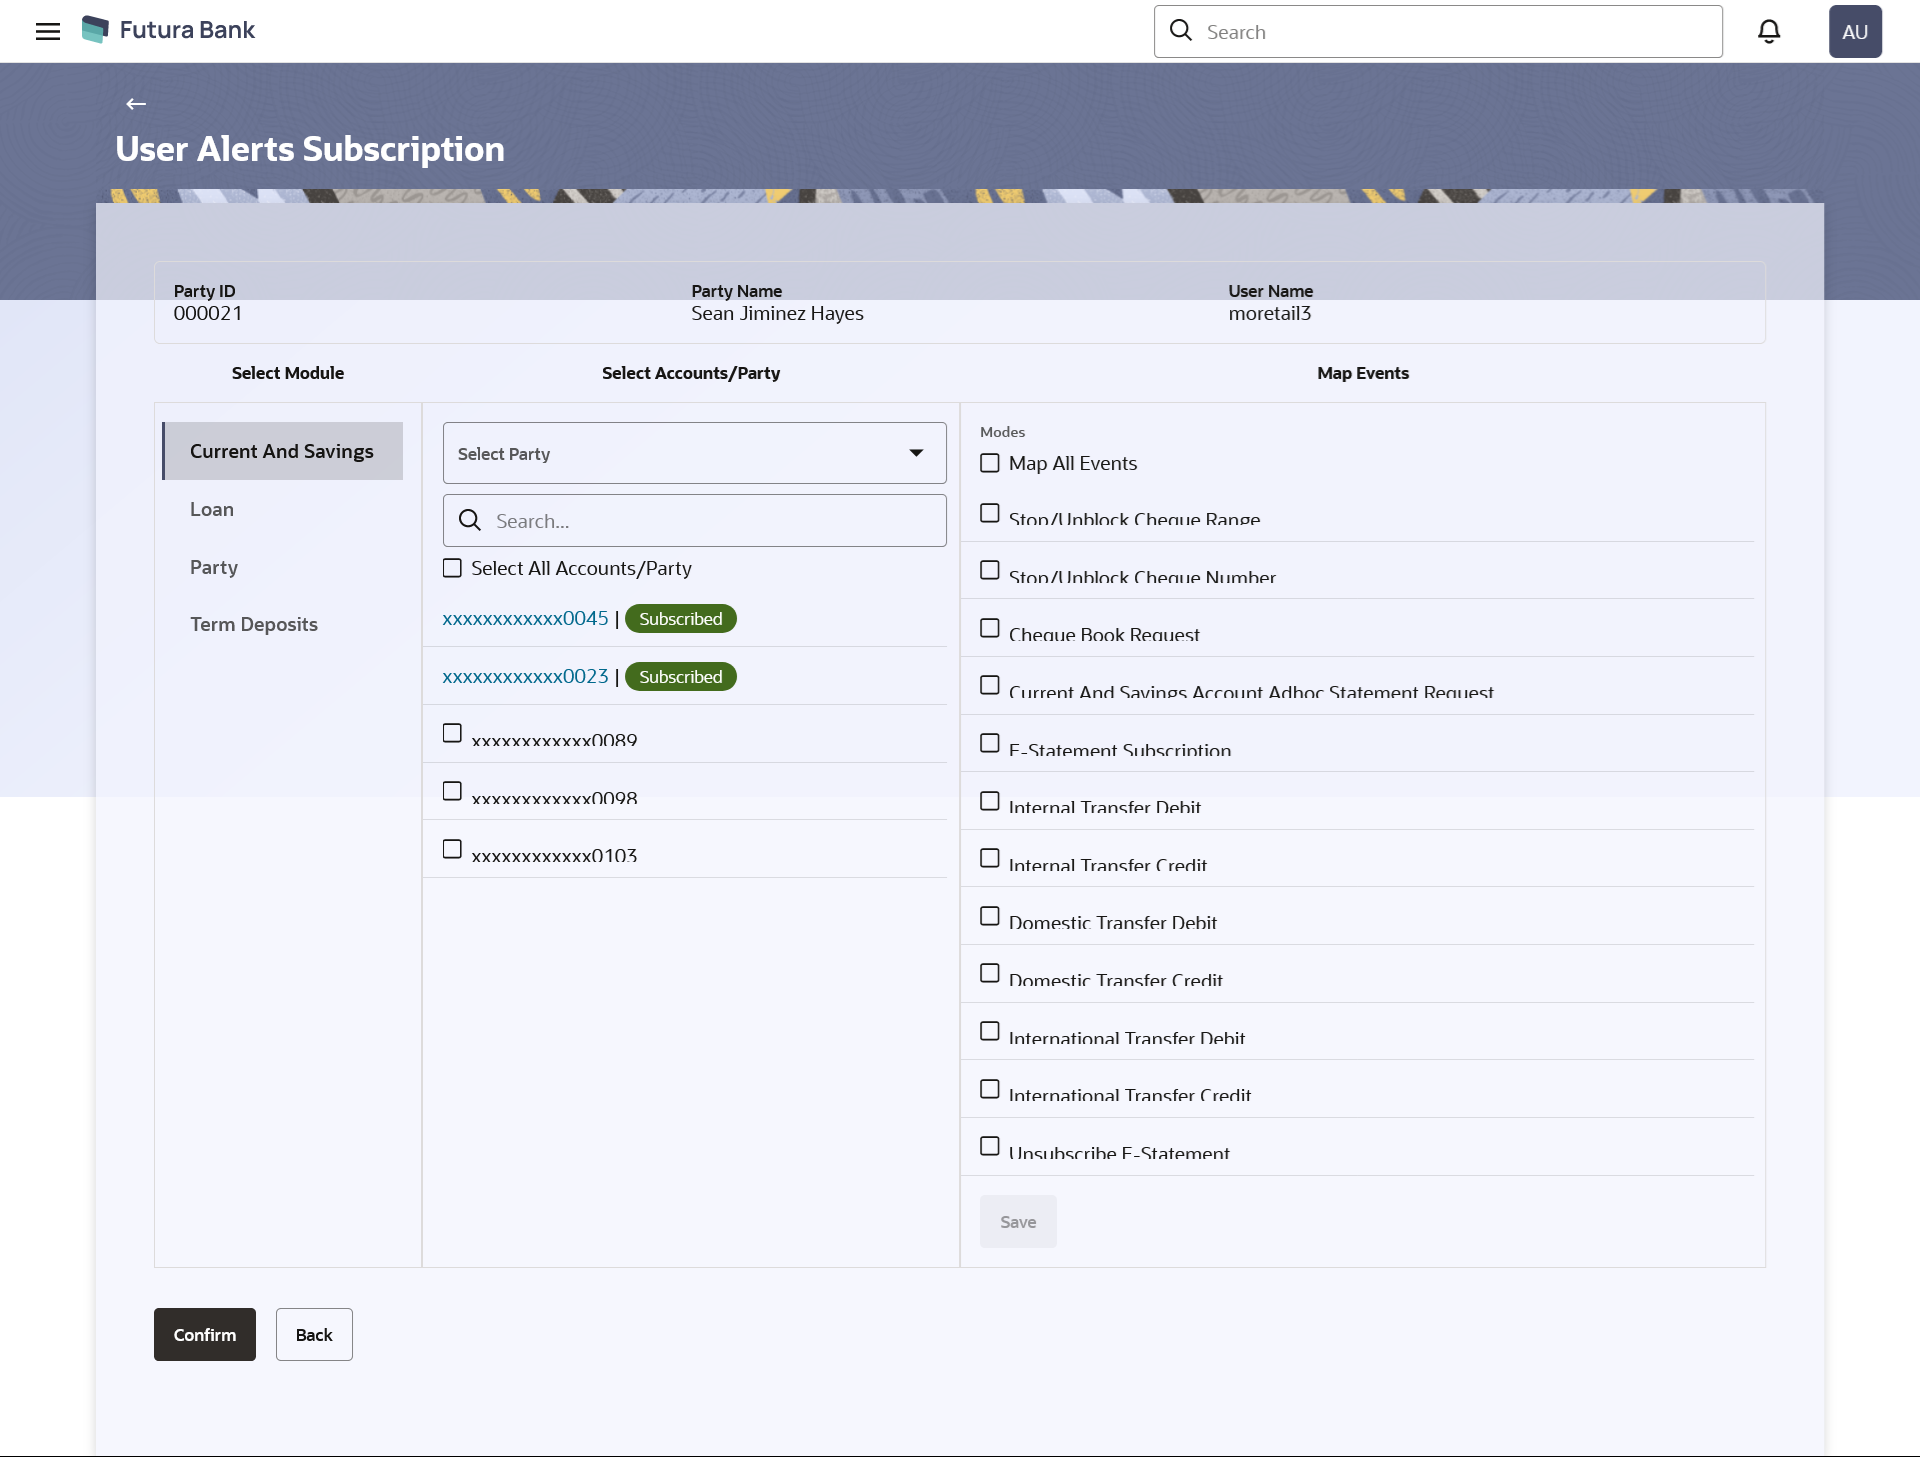Click the back arrow above page title
The width and height of the screenshot is (1920, 1457).
[x=136, y=104]
